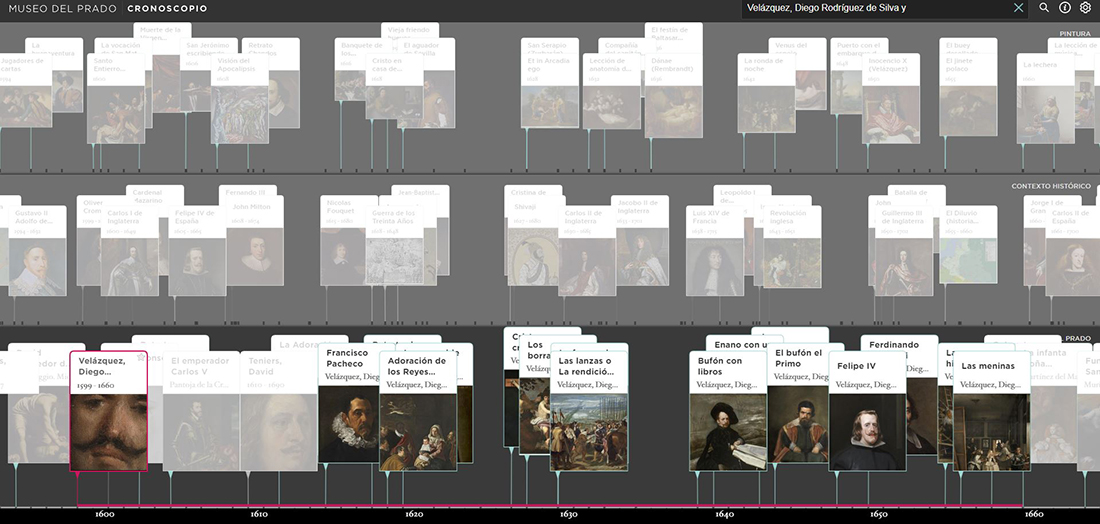Screen dimensions: 1100x524
Task: Jump to year 1650 on timeline
Action: [878, 515]
